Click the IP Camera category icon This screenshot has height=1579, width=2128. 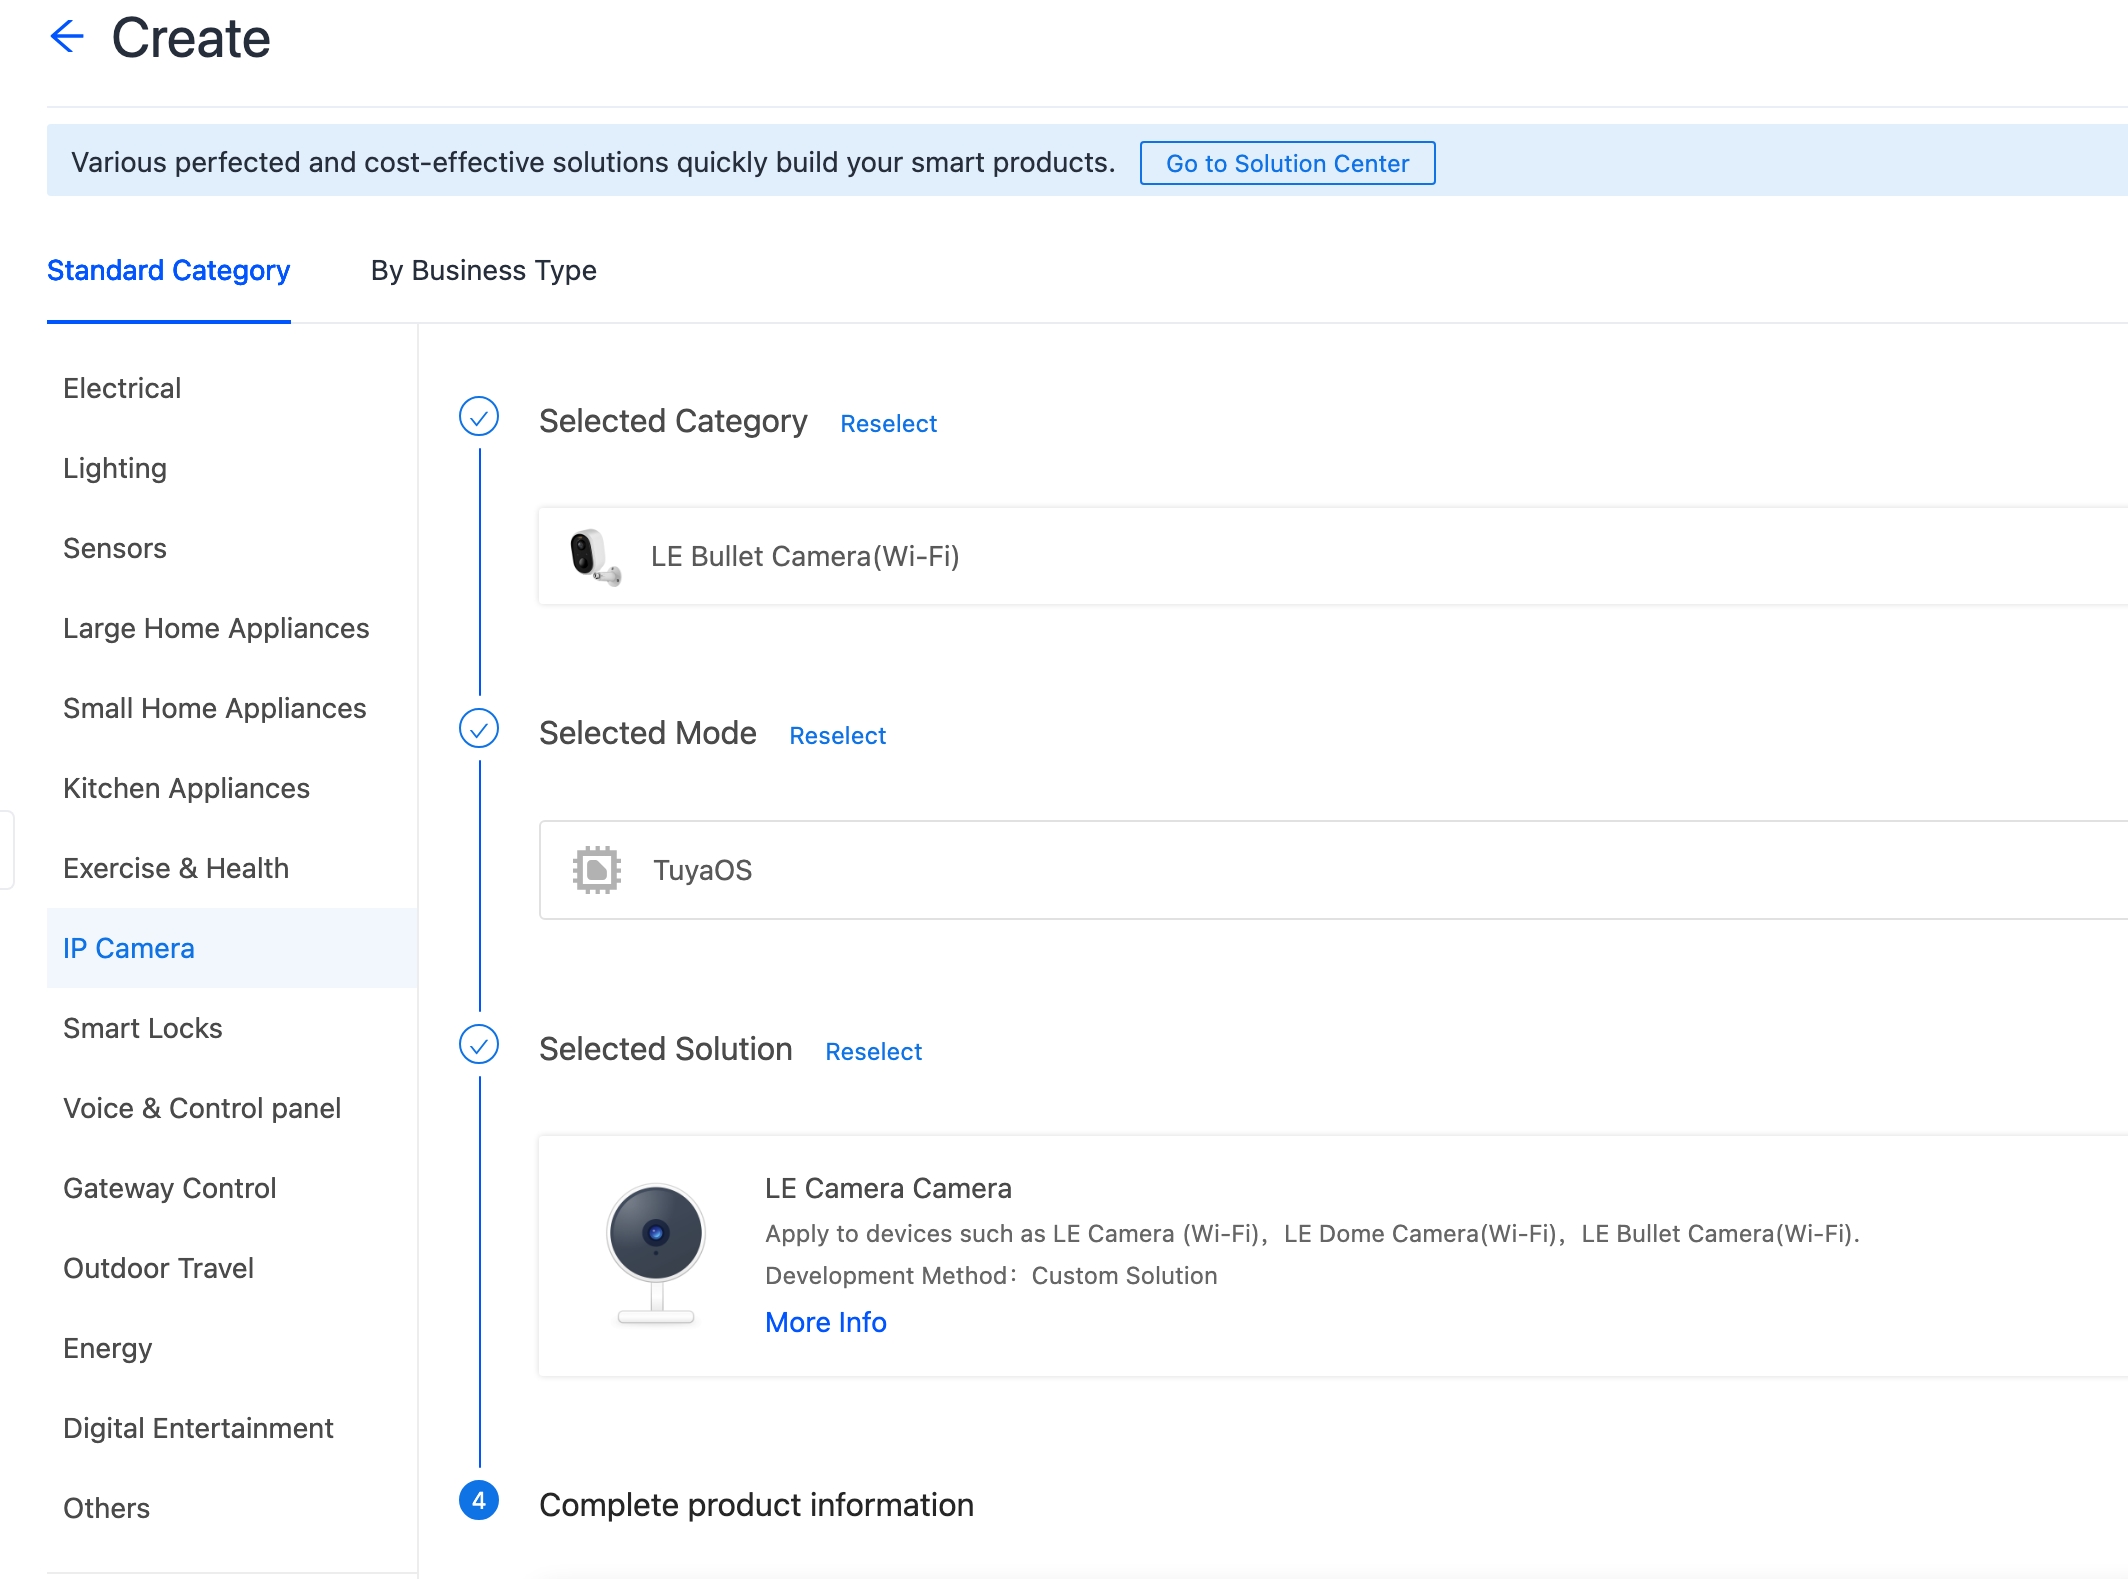[x=128, y=947]
